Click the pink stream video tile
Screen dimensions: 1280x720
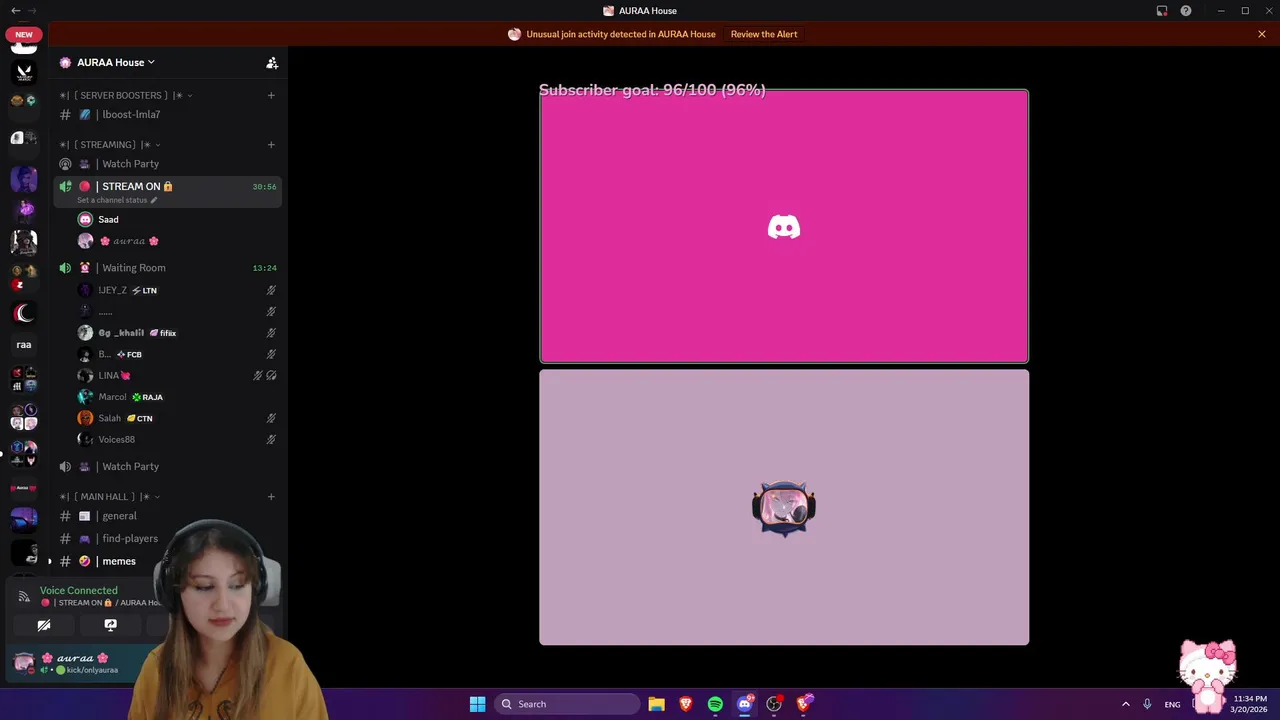784,227
